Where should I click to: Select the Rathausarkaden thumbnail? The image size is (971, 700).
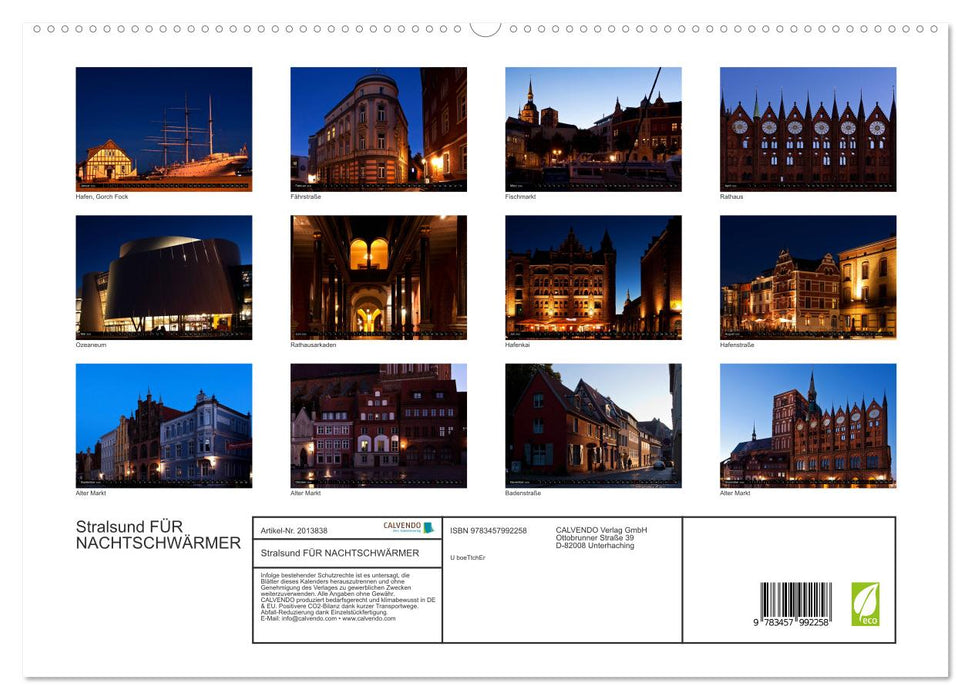click(x=376, y=278)
